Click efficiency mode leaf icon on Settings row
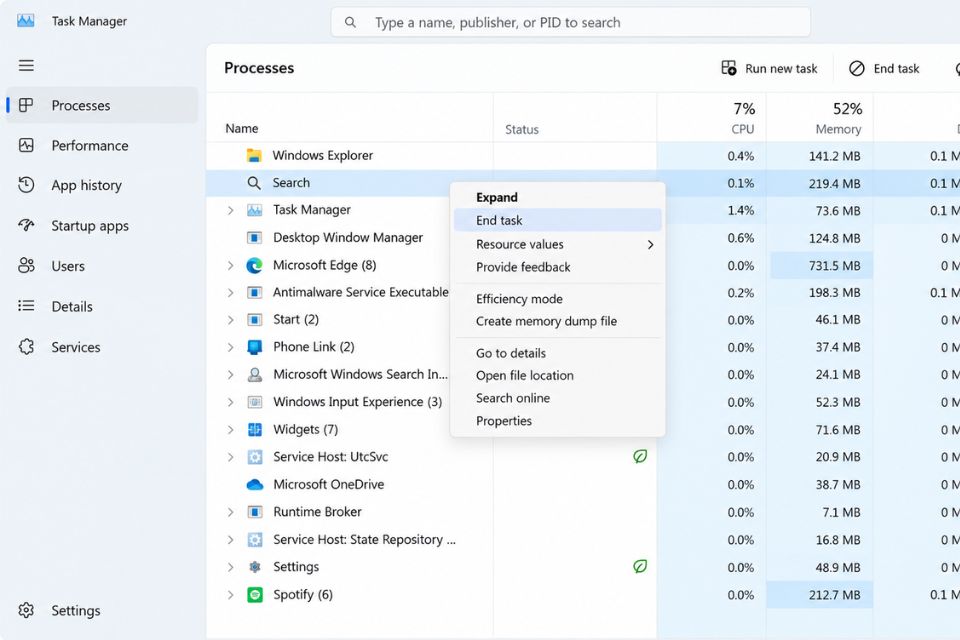This screenshot has height=640, width=960. 640,567
